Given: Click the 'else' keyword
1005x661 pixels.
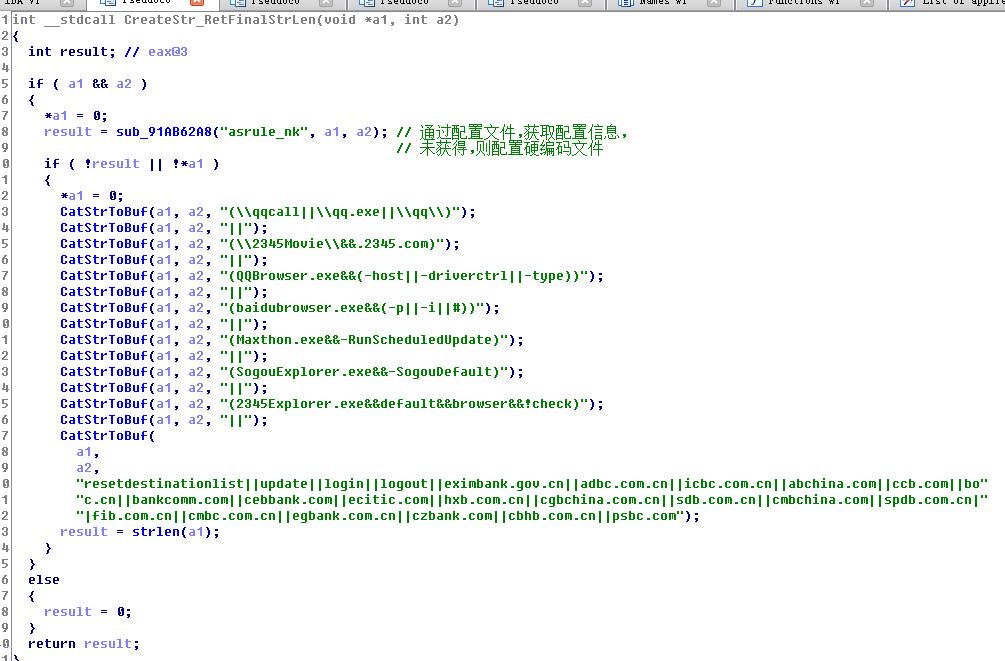Looking at the screenshot, I should (44, 580).
